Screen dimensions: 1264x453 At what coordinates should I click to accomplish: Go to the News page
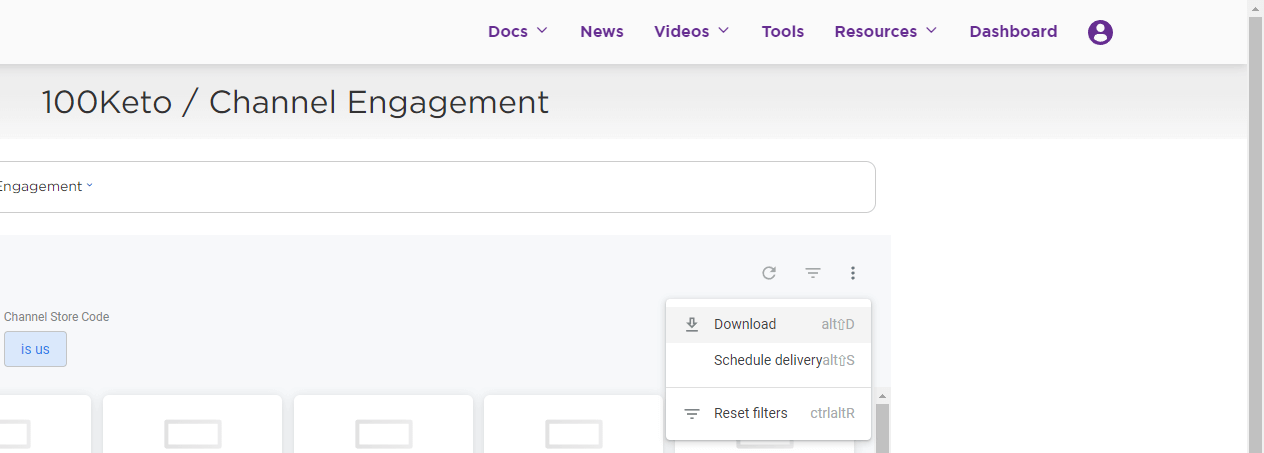point(602,31)
